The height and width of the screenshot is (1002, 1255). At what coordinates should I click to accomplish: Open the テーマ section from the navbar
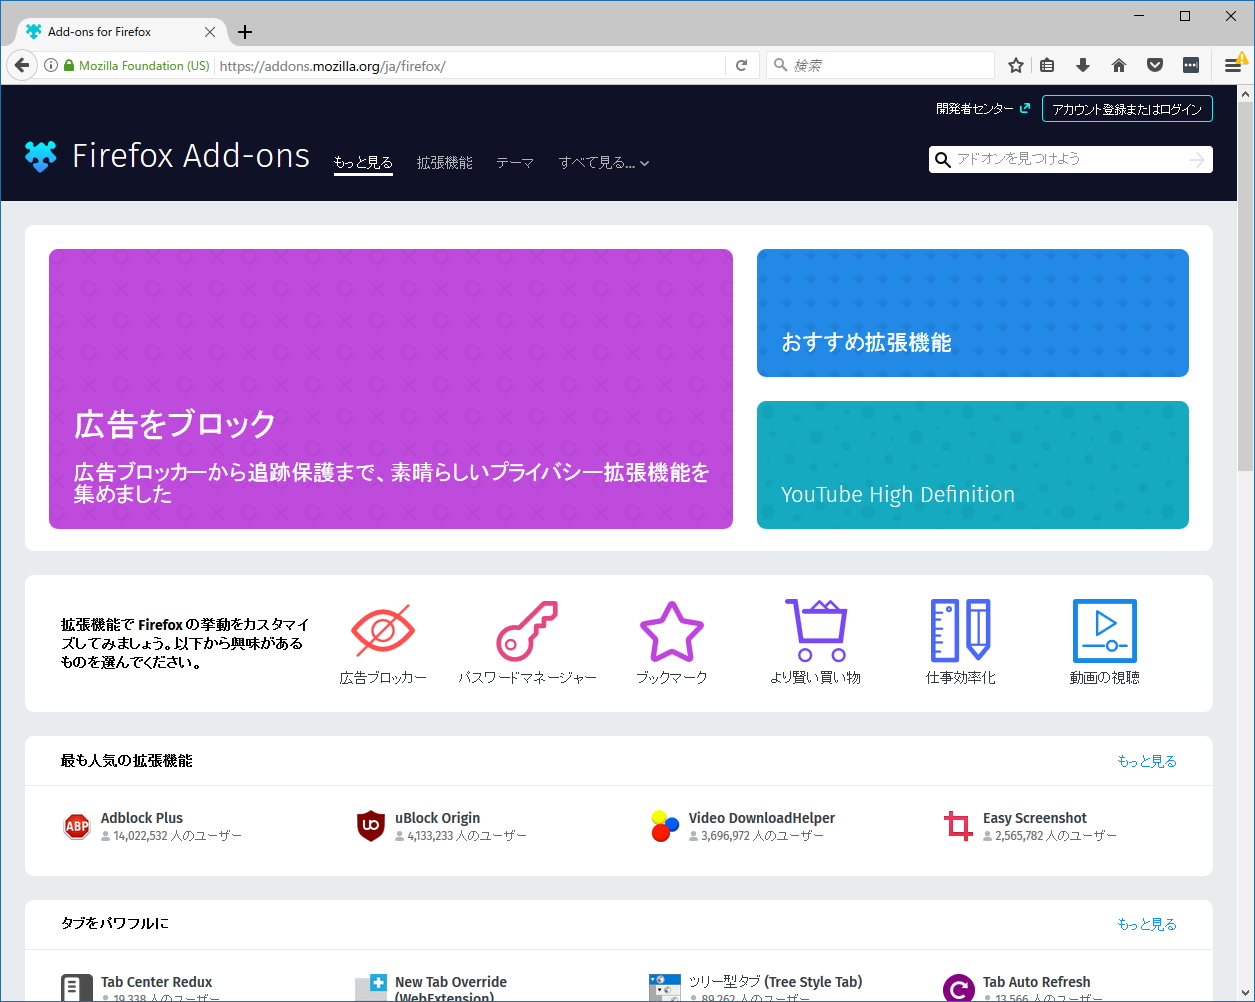pos(515,162)
